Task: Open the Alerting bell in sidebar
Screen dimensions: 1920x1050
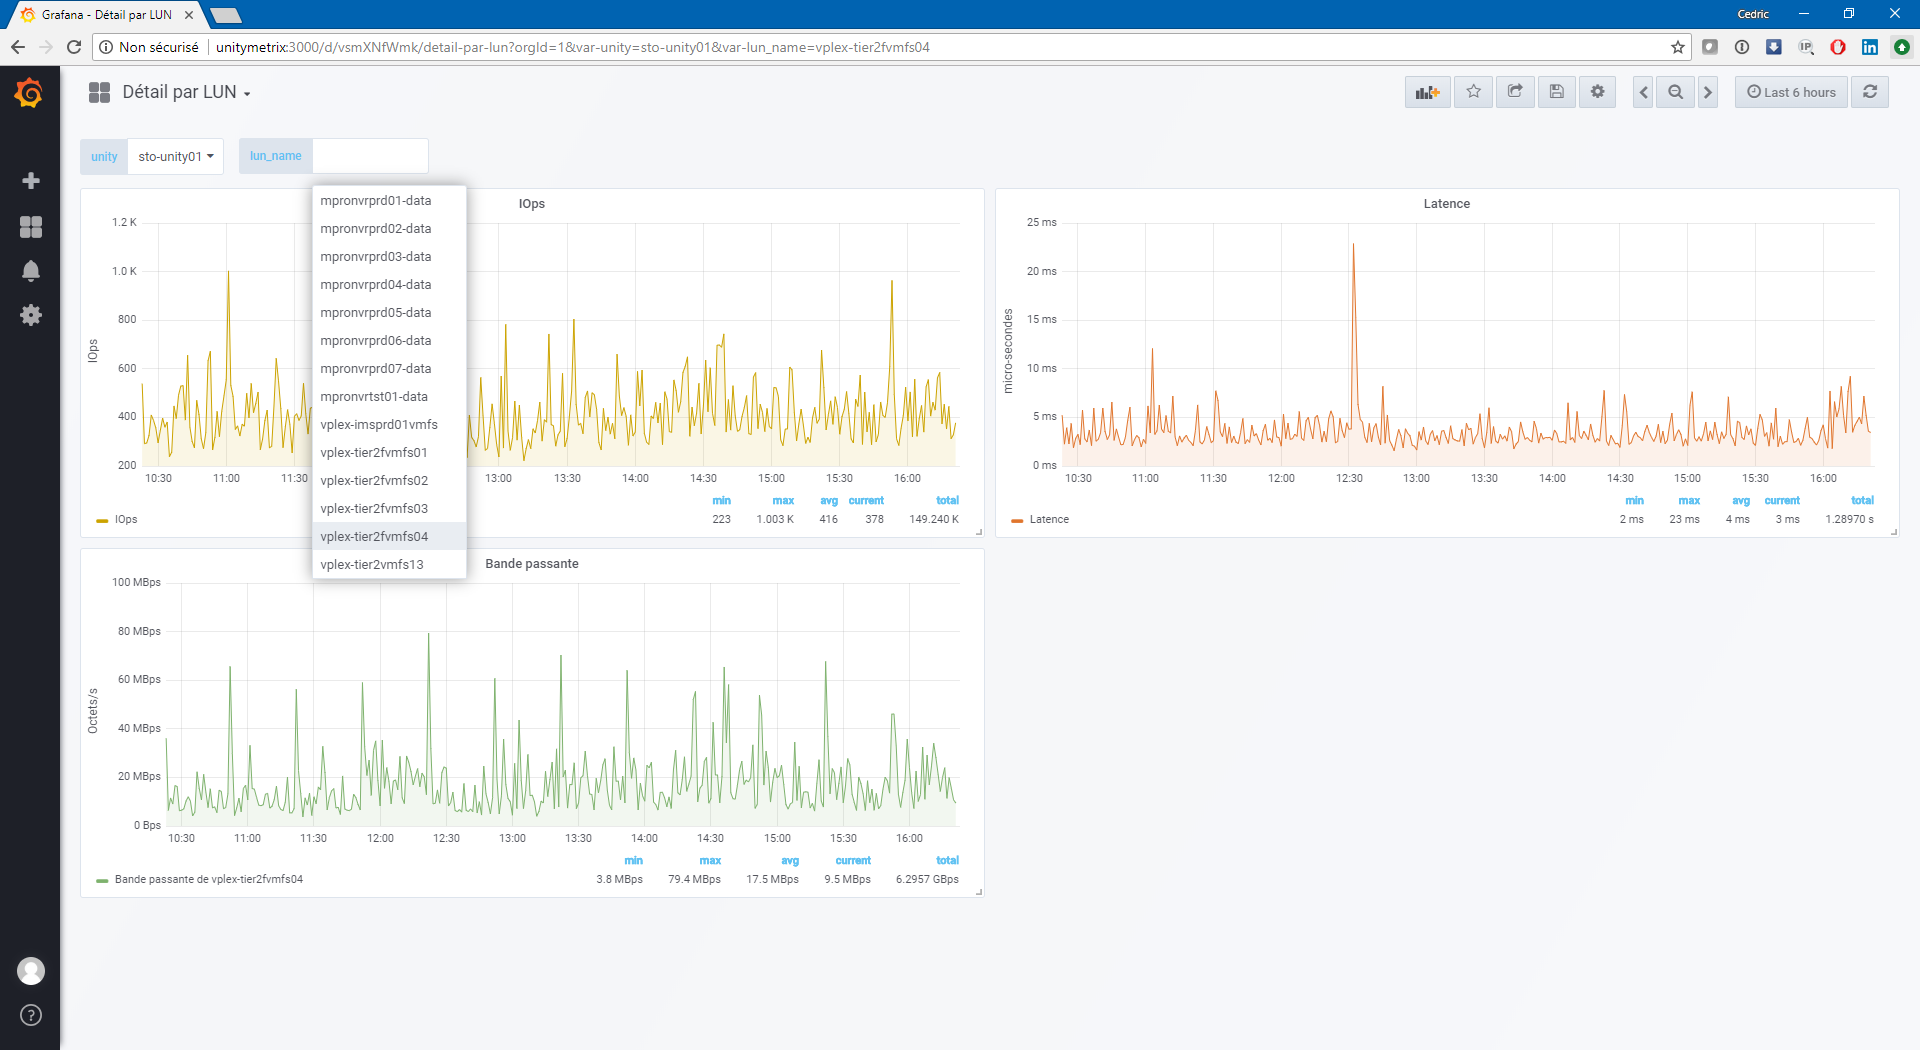Action: pos(31,271)
